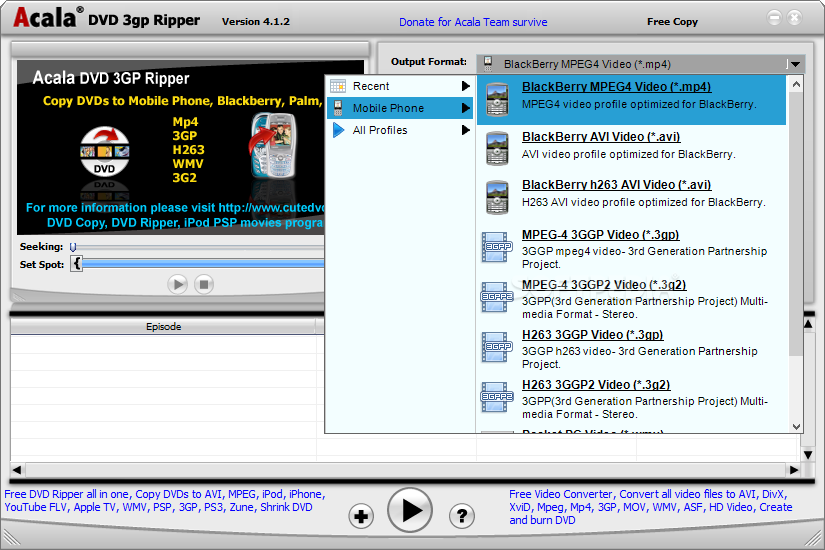The height and width of the screenshot is (550, 825).
Task: Start ripping with large play button
Action: 410,510
